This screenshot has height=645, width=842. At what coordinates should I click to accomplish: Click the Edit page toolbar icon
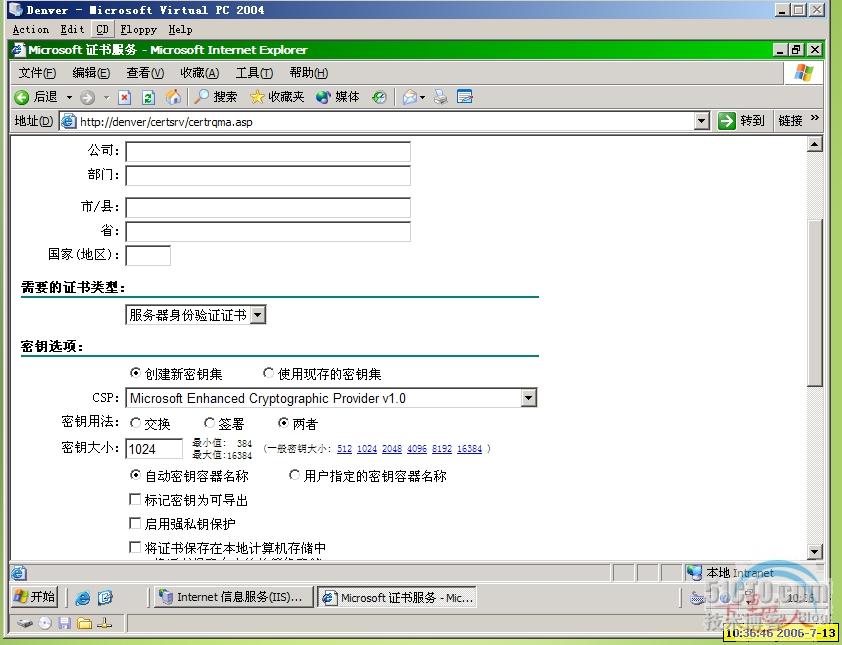(464, 97)
